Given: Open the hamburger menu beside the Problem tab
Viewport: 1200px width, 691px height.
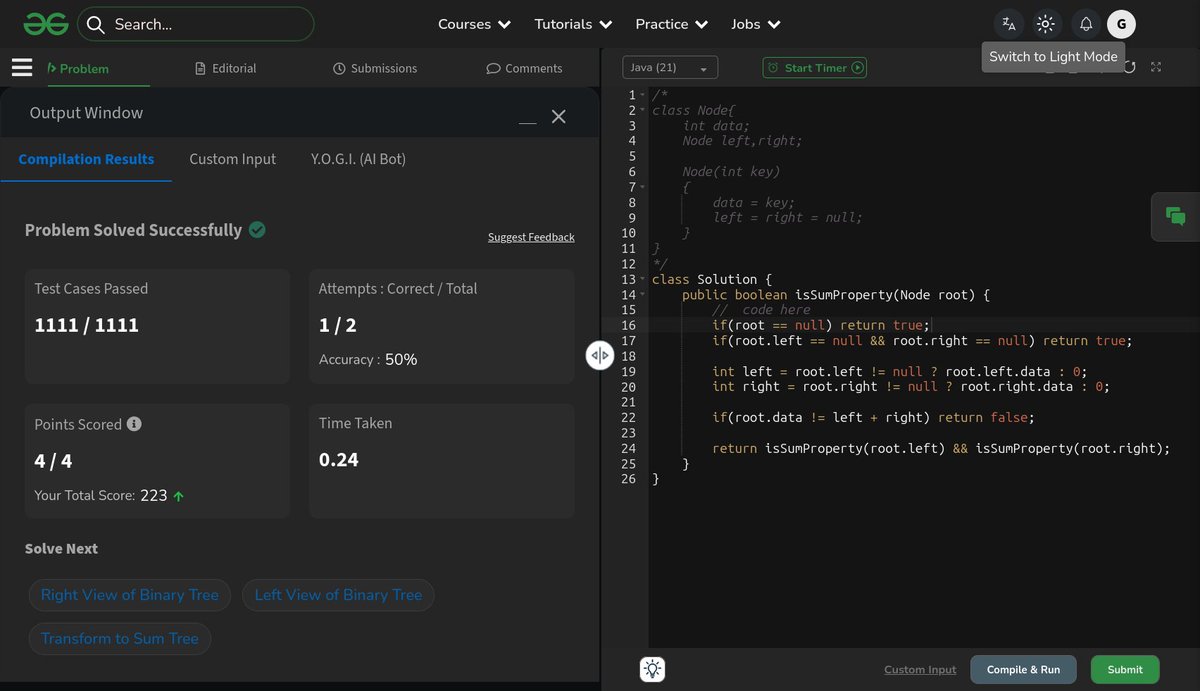Looking at the screenshot, I should point(22,68).
